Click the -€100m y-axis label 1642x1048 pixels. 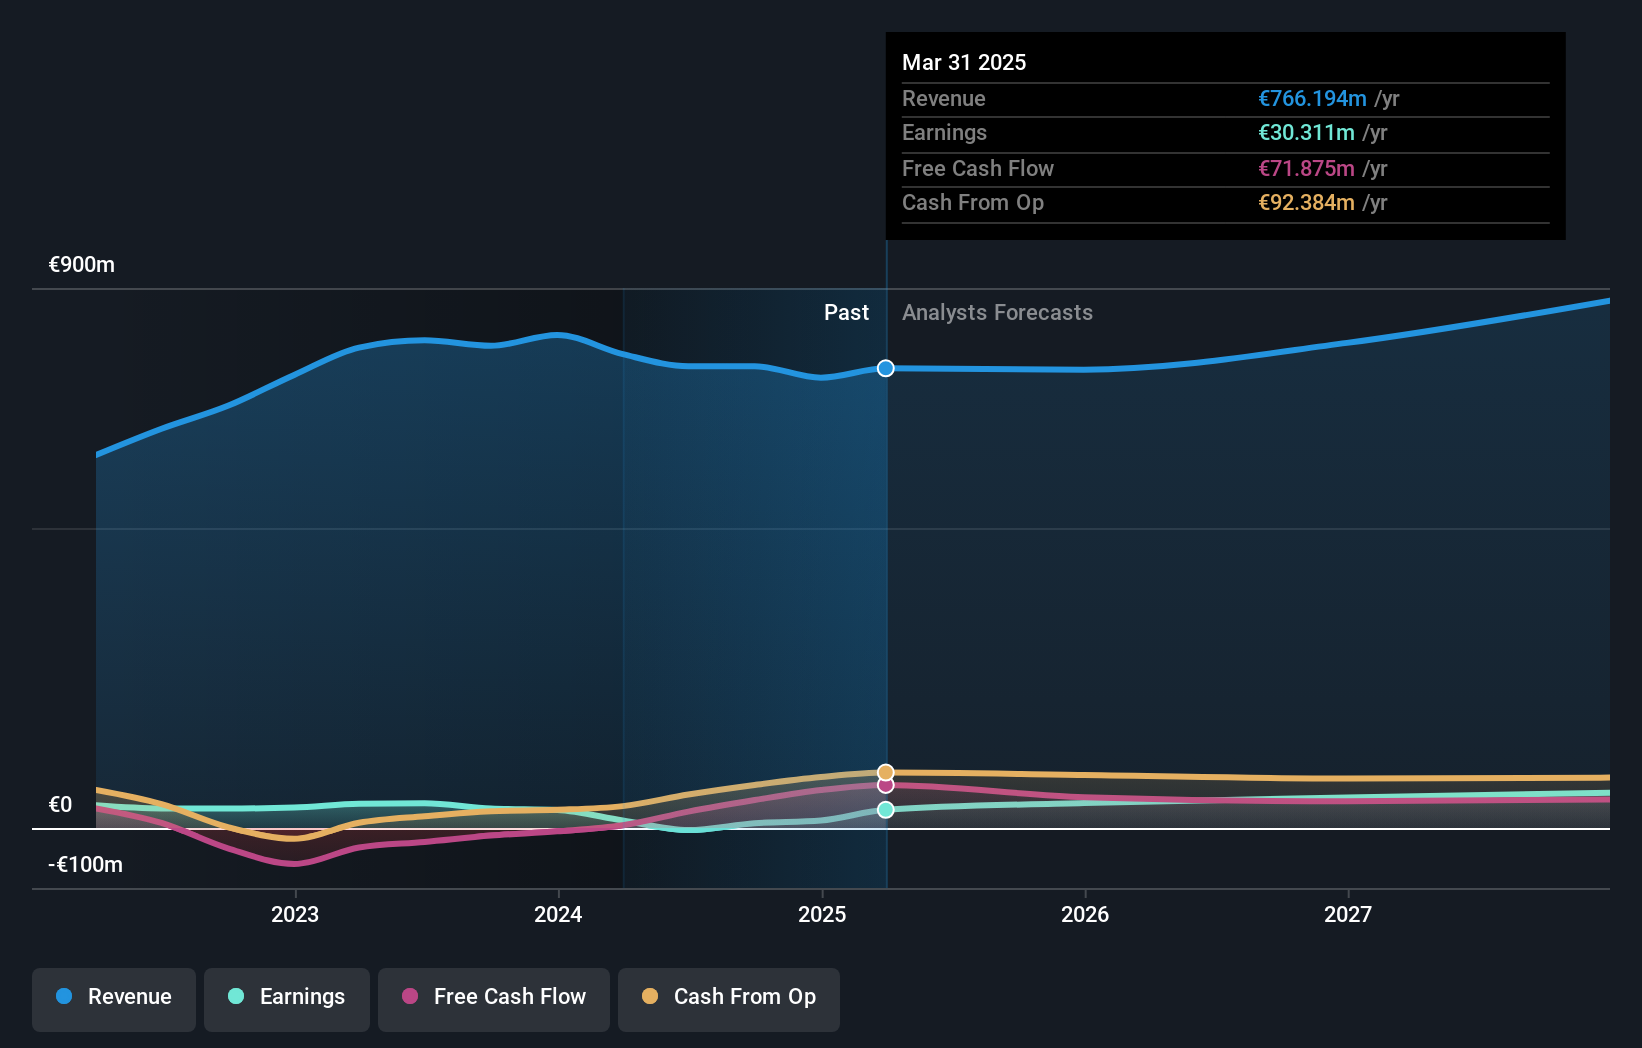point(85,865)
